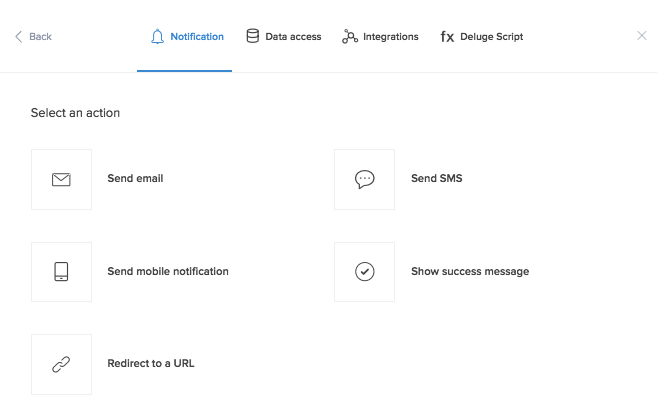Click the speech bubble Send SMS icon
This screenshot has height=404, width=657.
[x=364, y=180]
